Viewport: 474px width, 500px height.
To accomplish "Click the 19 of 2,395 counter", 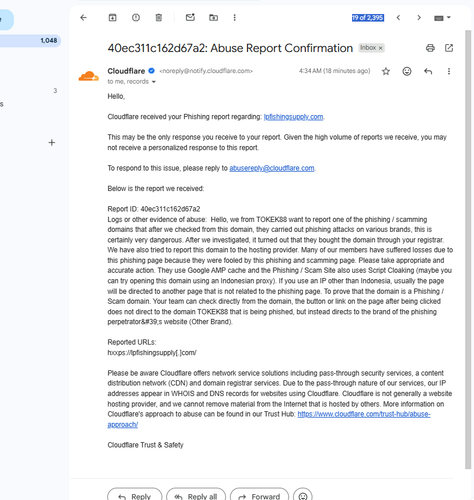I will [x=368, y=18].
